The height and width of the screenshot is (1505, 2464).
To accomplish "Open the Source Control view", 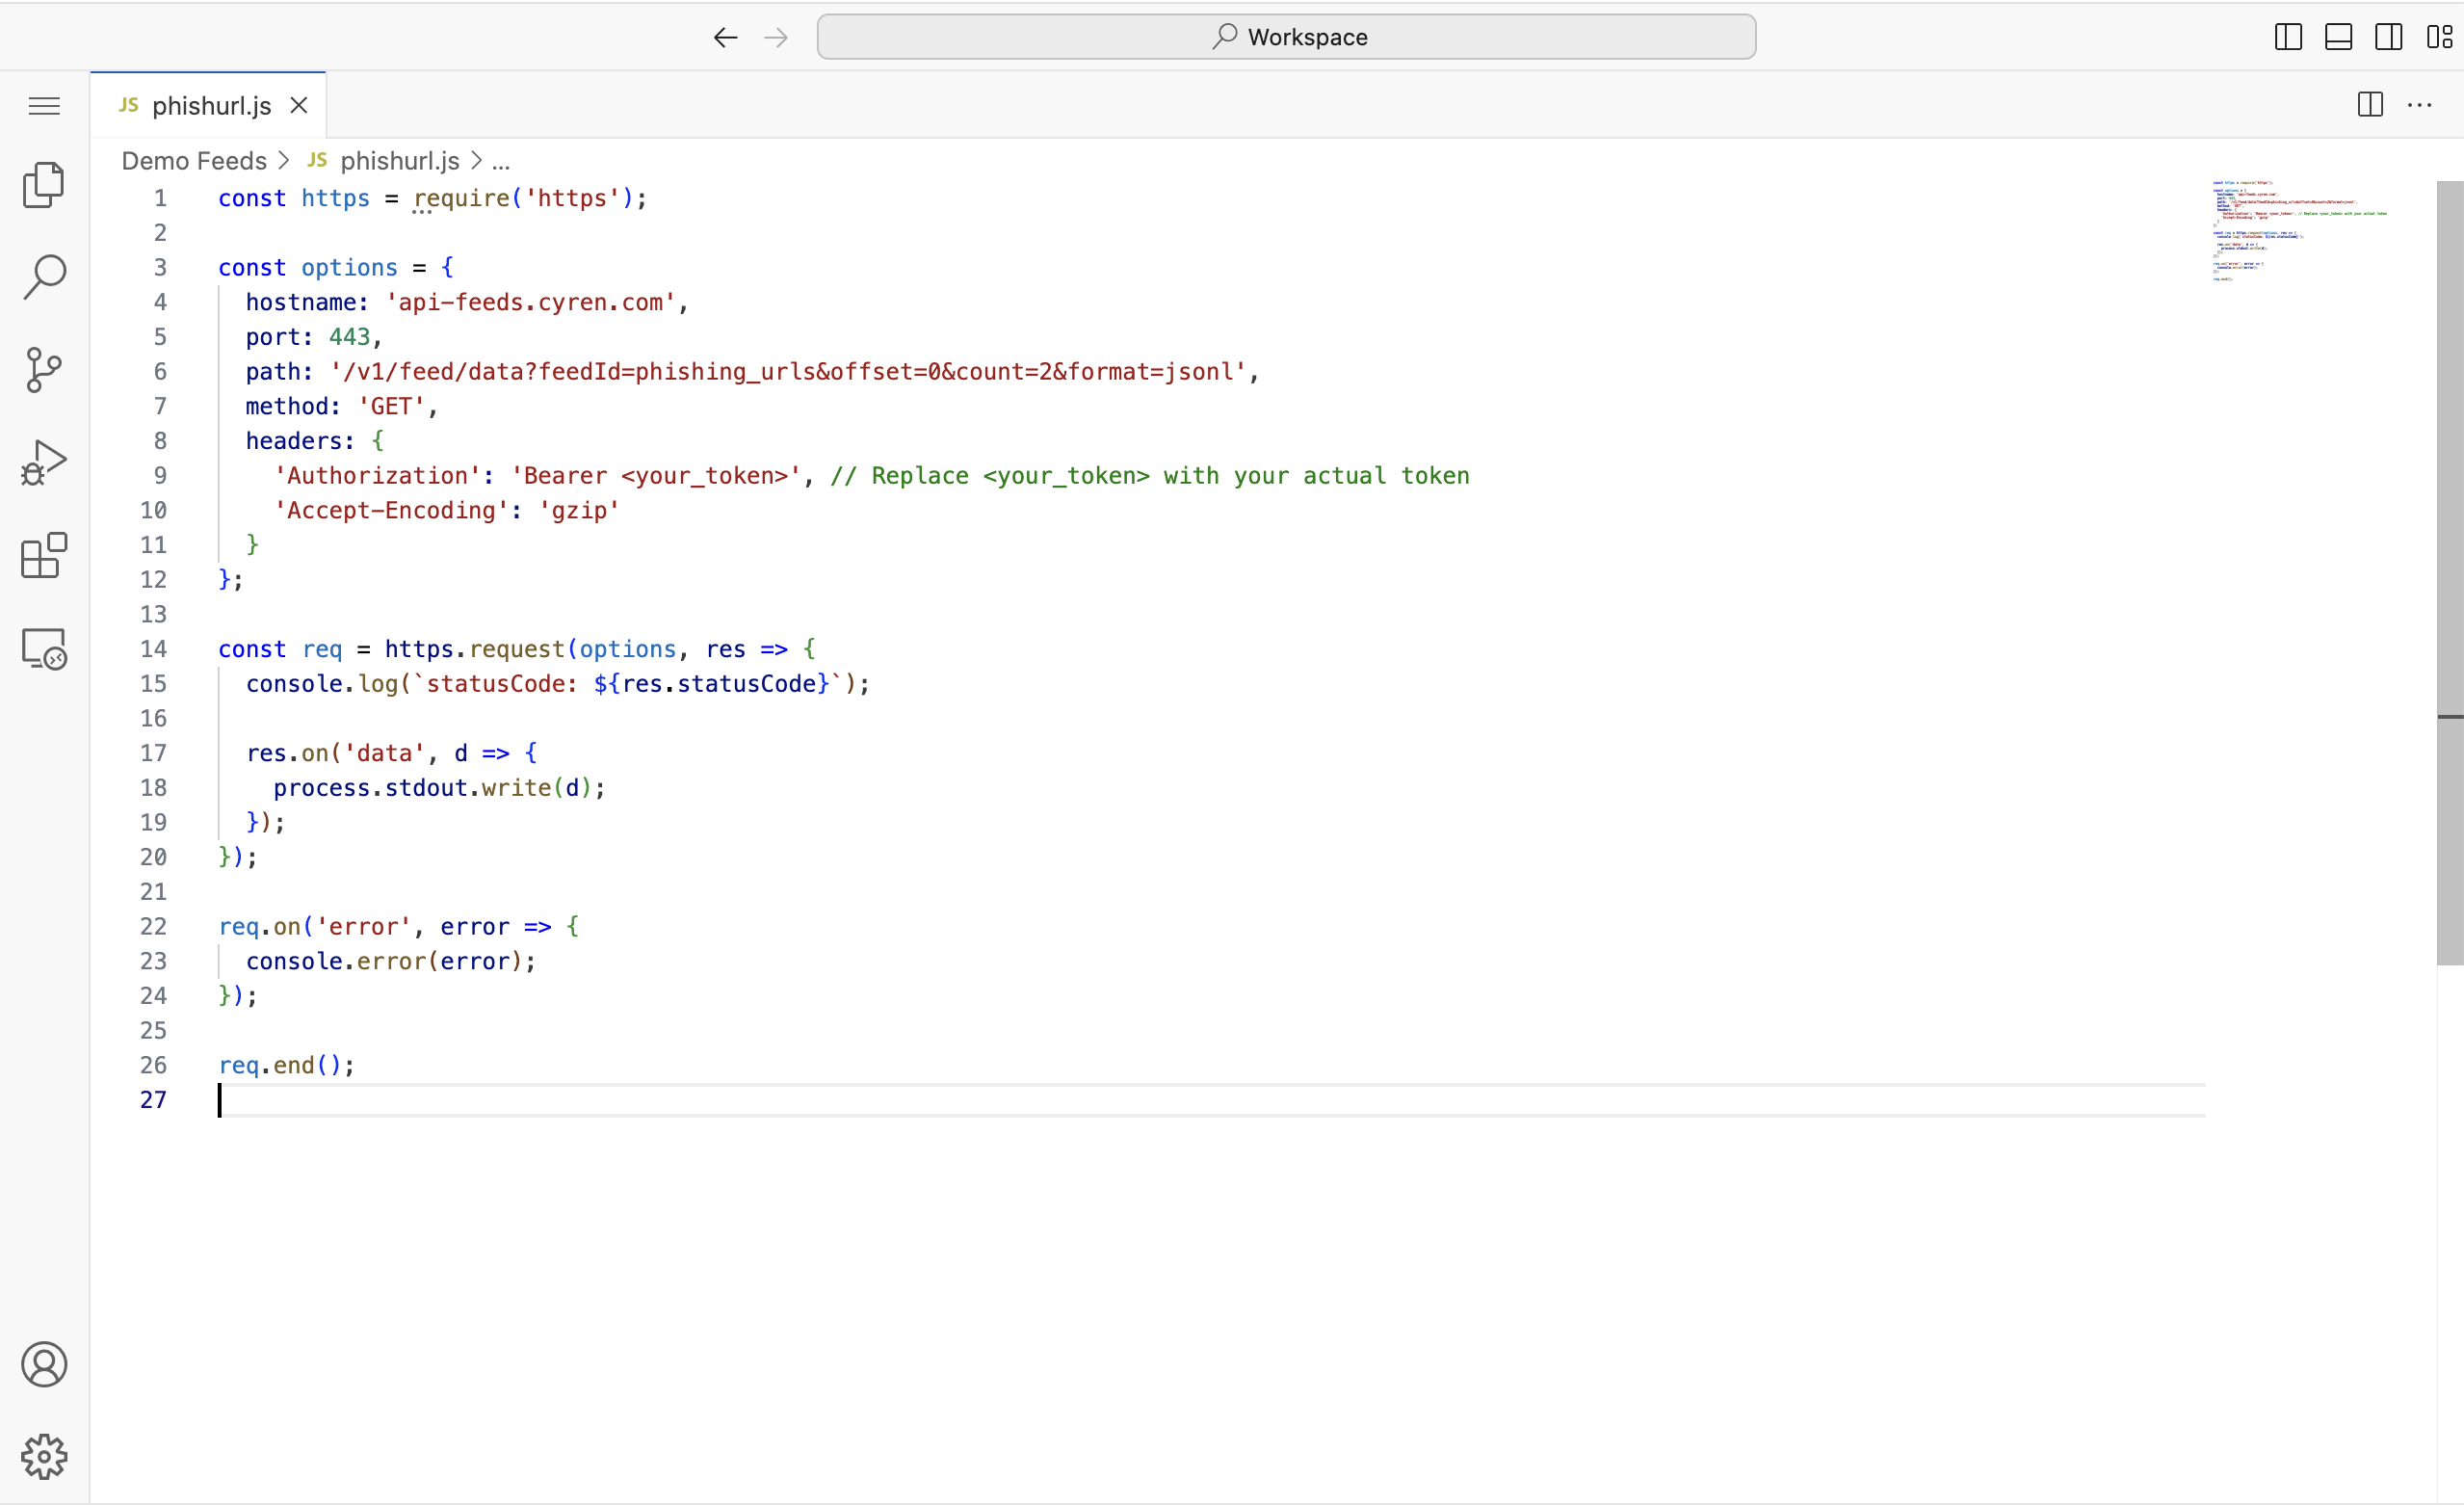I will (x=43, y=369).
